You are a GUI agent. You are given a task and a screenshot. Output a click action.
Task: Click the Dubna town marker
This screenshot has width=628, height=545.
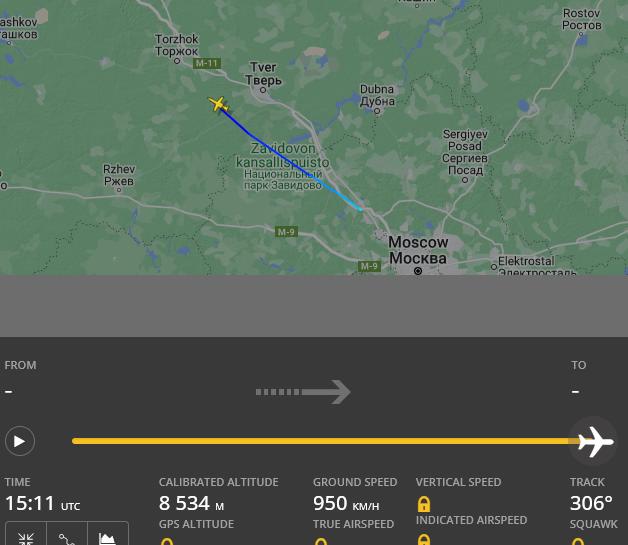pyautogui.click(x=377, y=111)
